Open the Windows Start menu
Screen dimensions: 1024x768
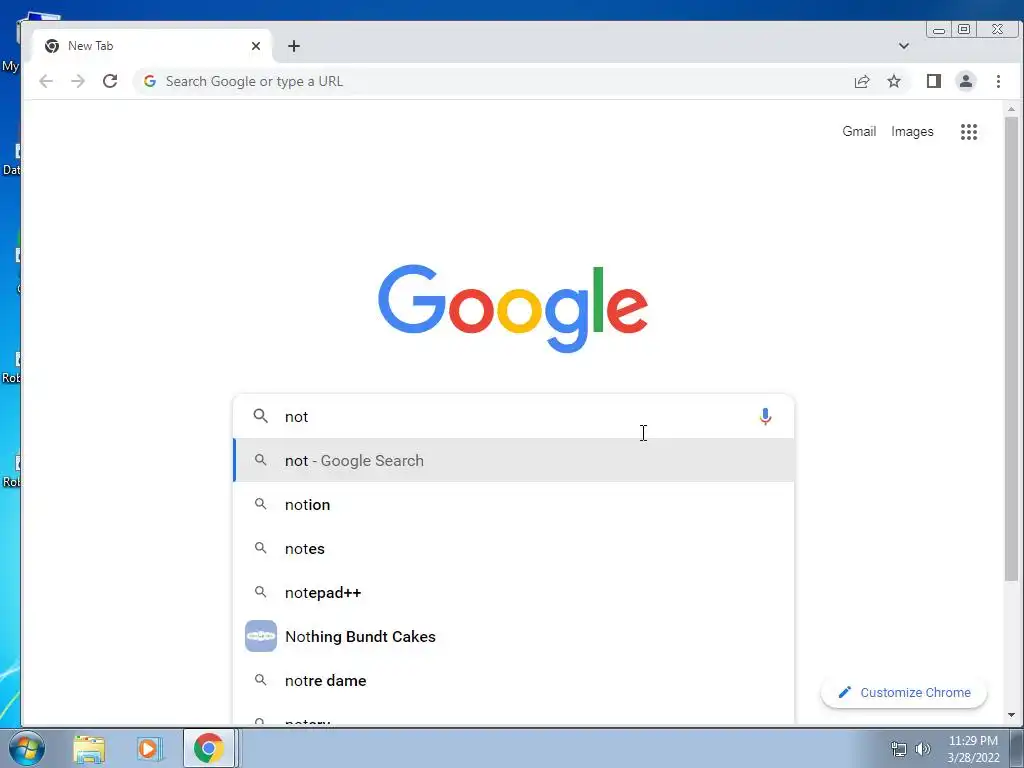pos(27,748)
